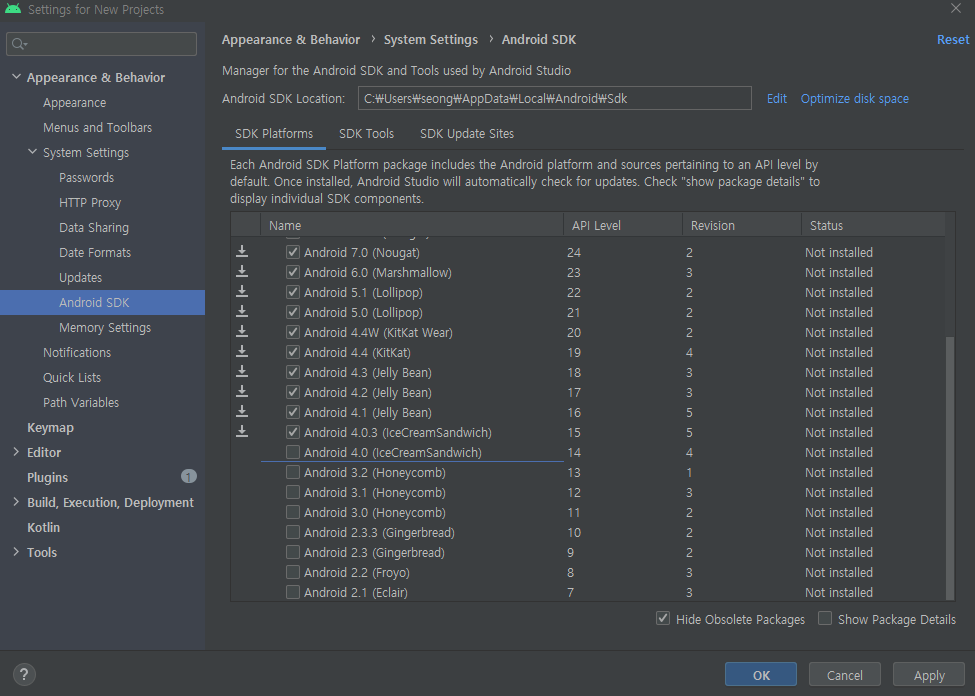Click the API Level column header

622,225
